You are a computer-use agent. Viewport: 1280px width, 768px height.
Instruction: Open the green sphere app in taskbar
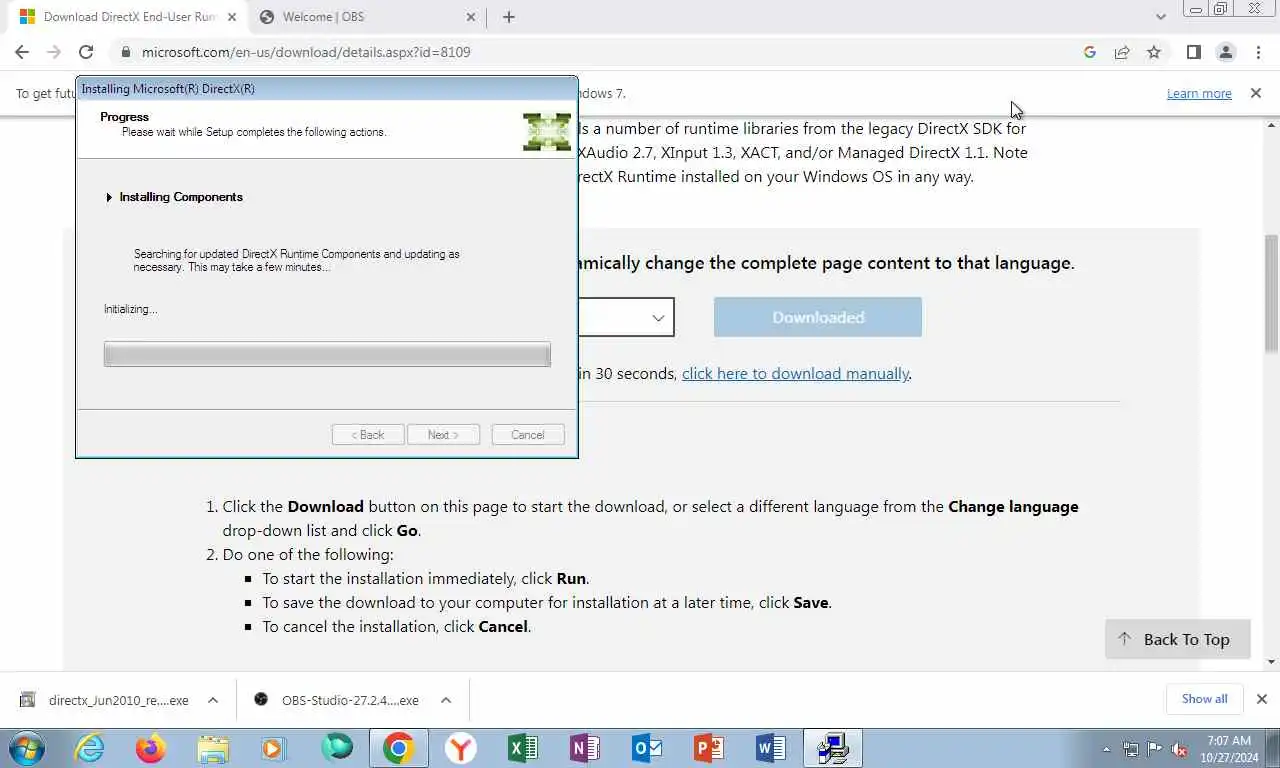click(x=337, y=748)
